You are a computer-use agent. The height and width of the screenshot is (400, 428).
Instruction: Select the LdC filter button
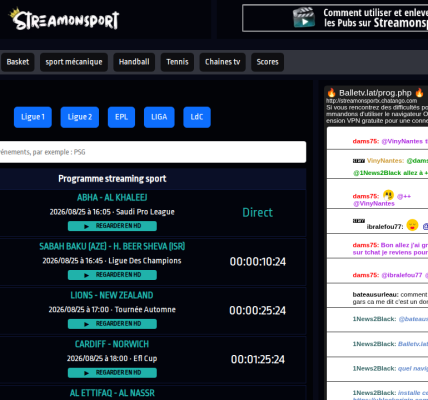coord(197,117)
